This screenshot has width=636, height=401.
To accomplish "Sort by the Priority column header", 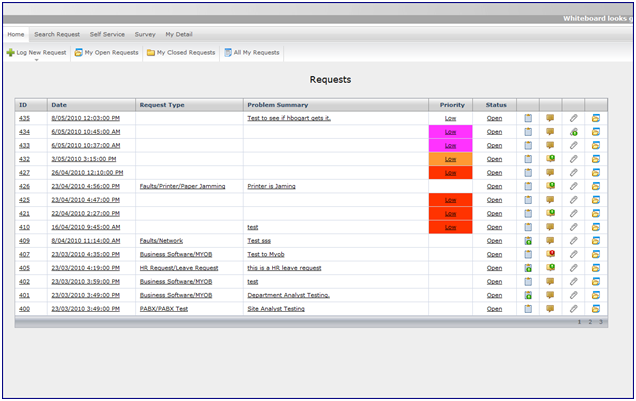I will [452, 105].
